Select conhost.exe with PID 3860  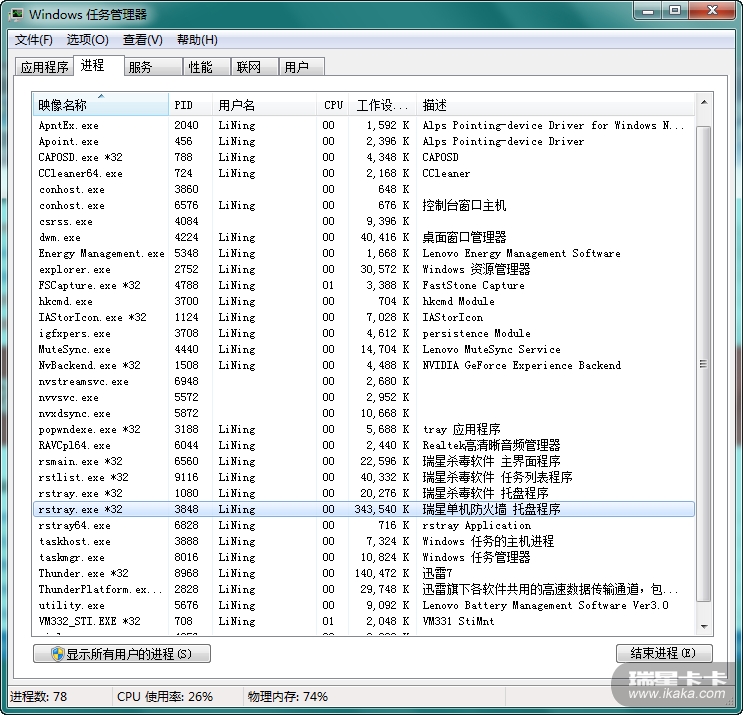pos(364,190)
